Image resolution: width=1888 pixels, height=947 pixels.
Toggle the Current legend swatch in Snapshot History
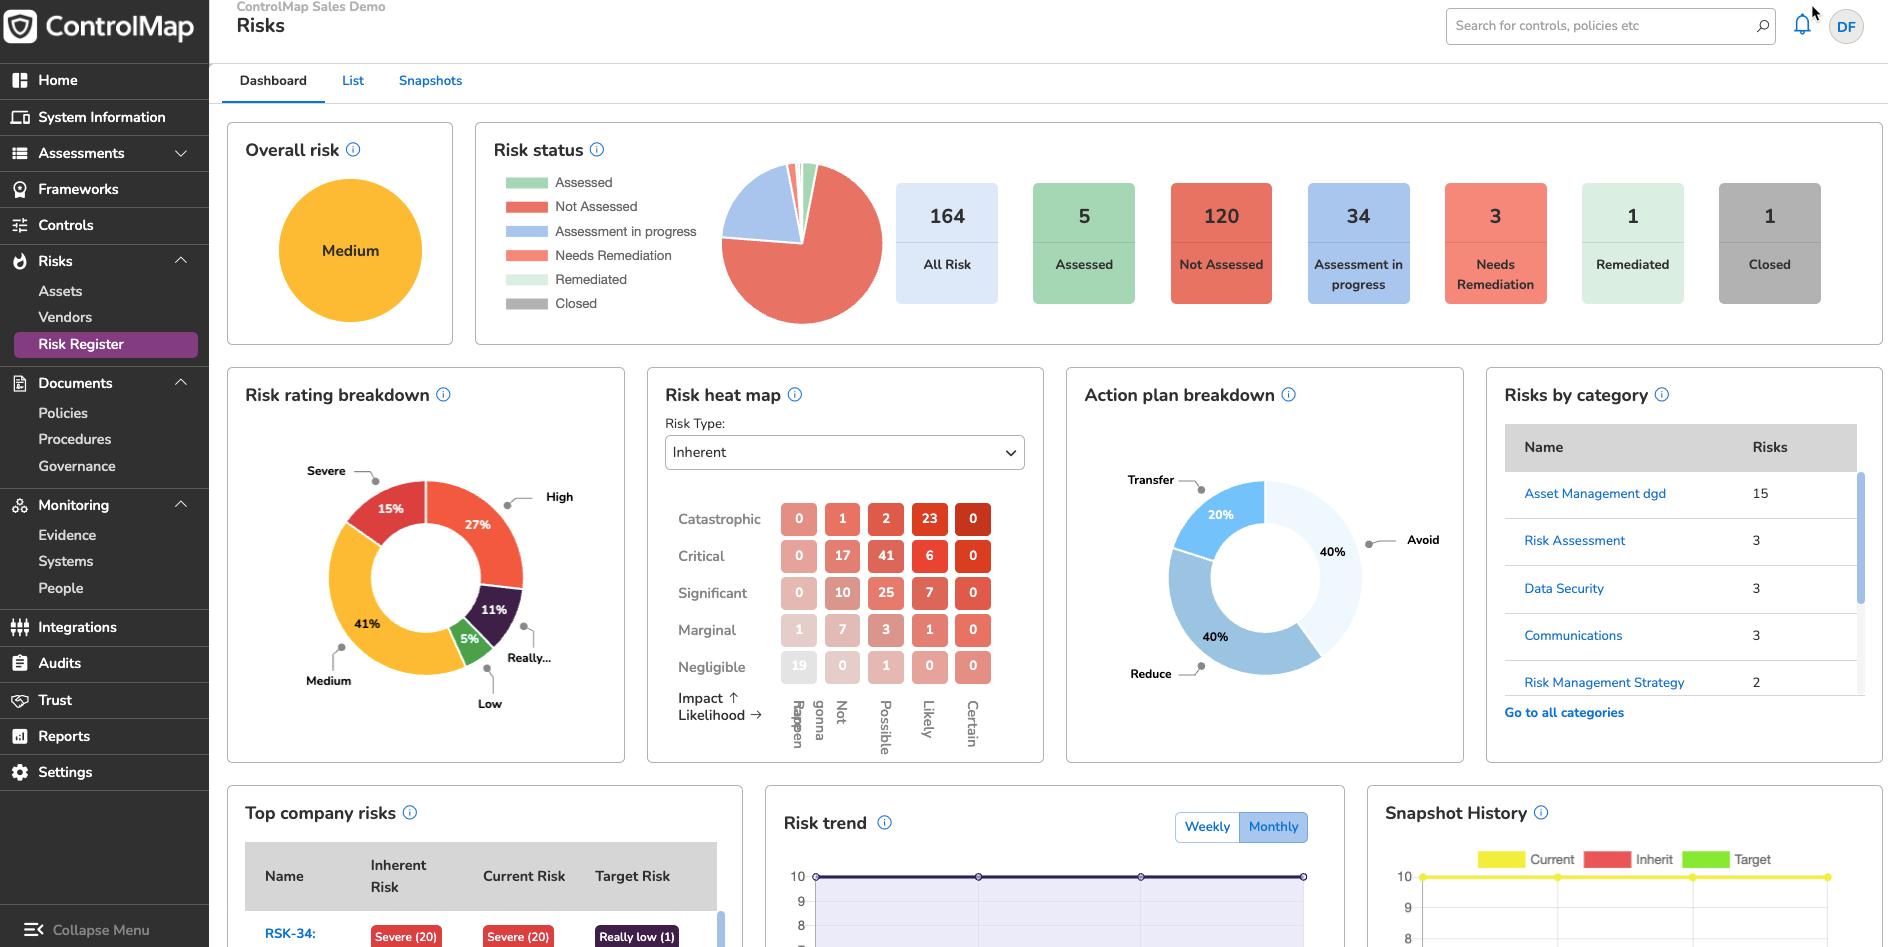coord(1501,860)
